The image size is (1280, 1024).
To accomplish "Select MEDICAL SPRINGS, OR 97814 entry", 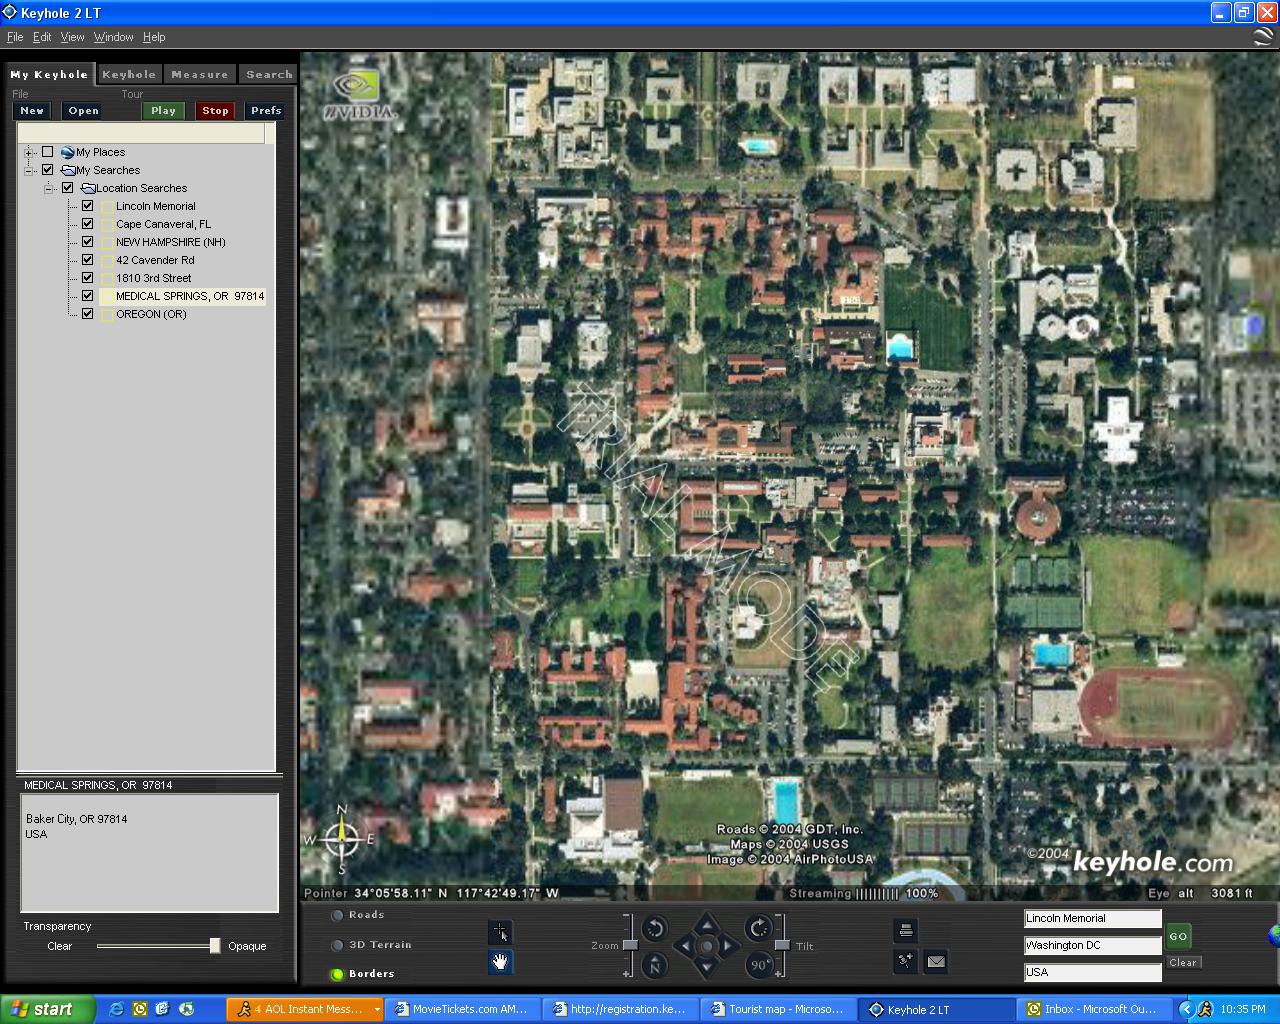I will coord(190,296).
